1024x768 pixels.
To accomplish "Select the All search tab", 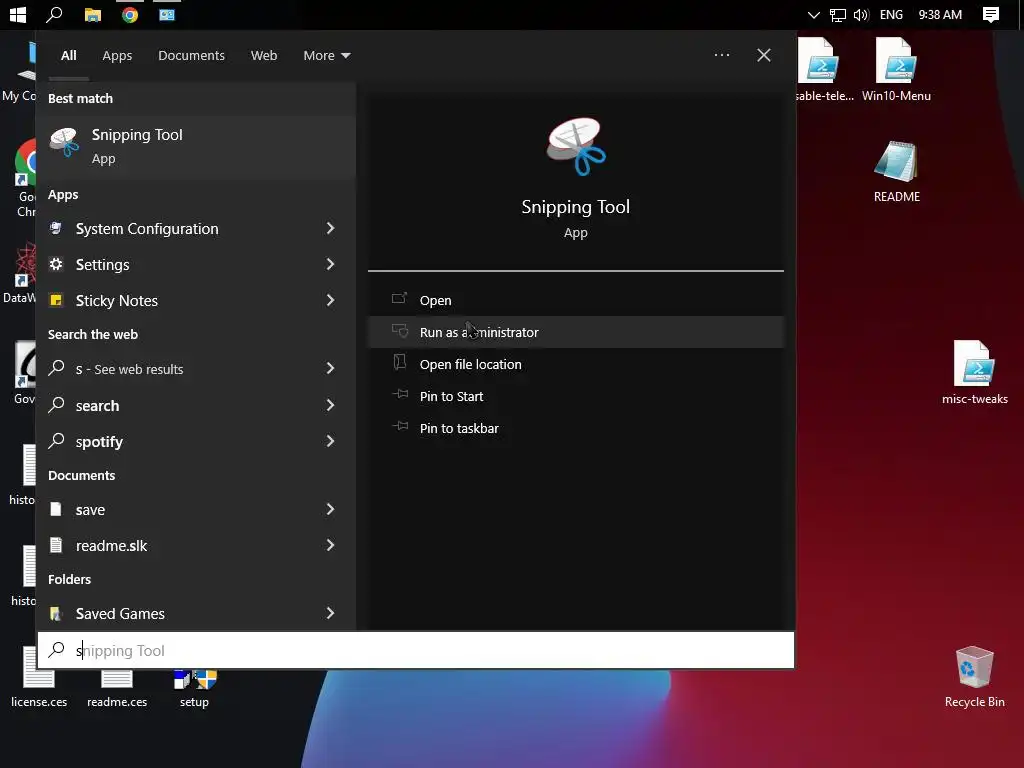I will tap(69, 56).
